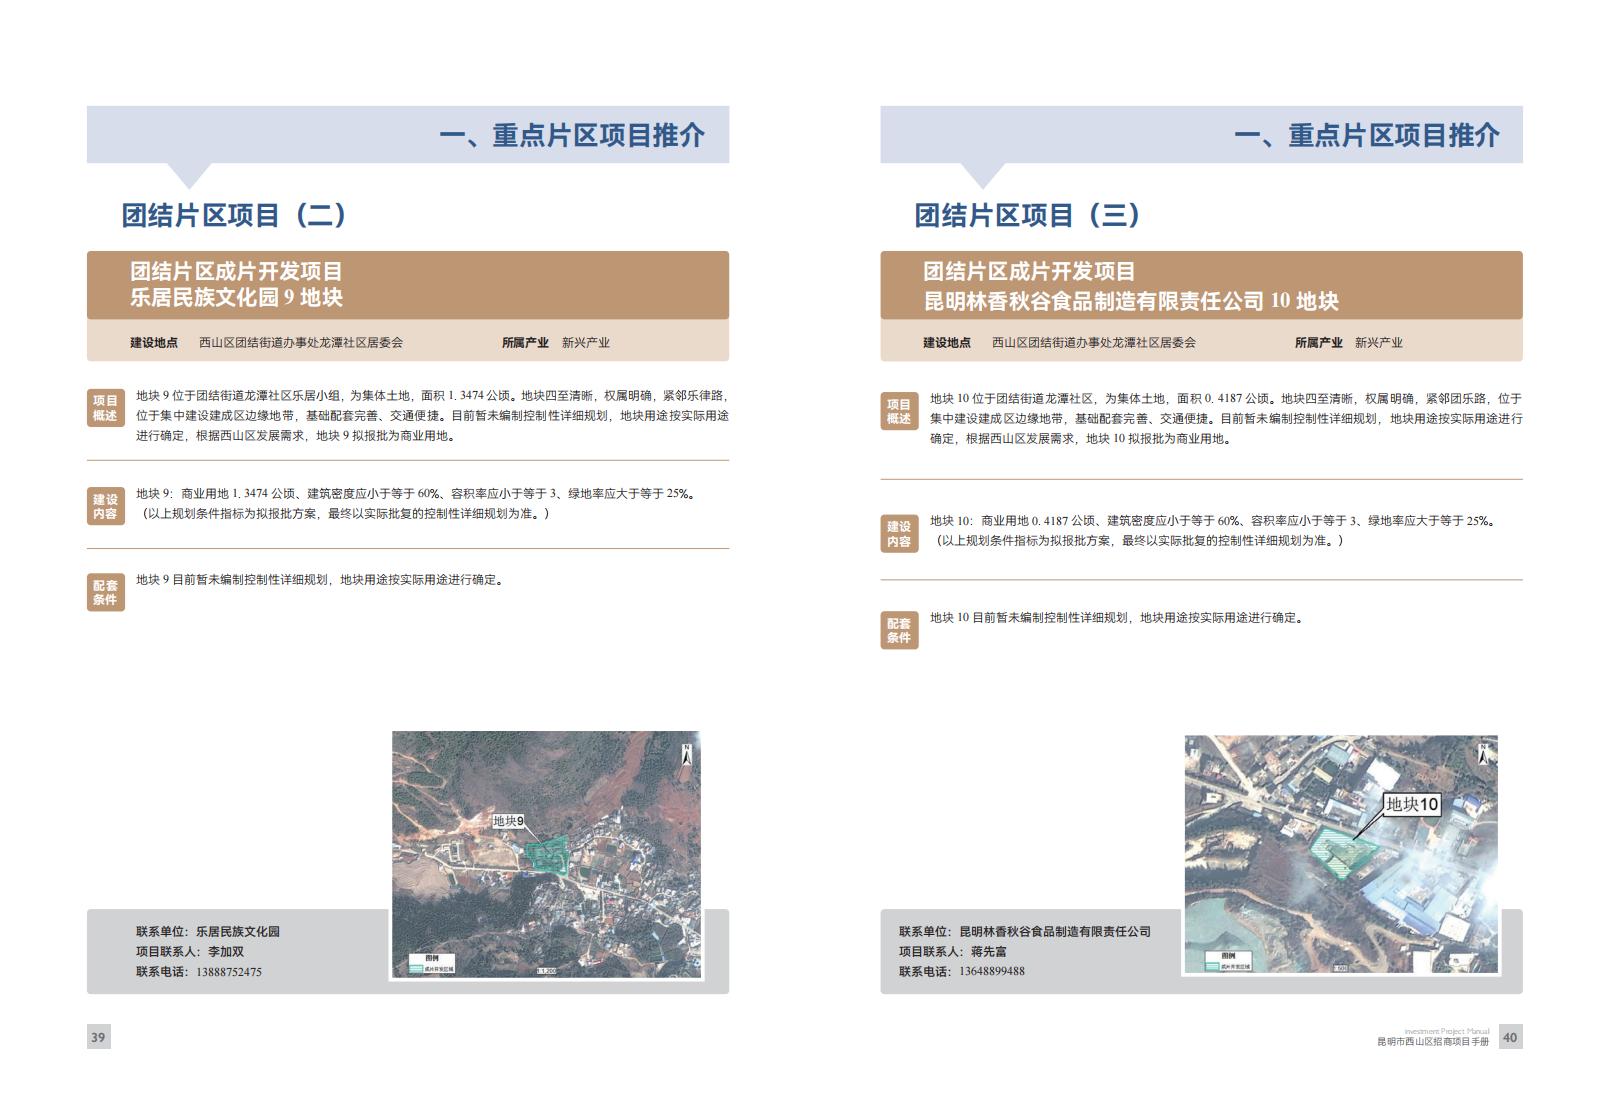Click the '配套条件' badge on page 40
This screenshot has width=1610, height=1100.
899,630
